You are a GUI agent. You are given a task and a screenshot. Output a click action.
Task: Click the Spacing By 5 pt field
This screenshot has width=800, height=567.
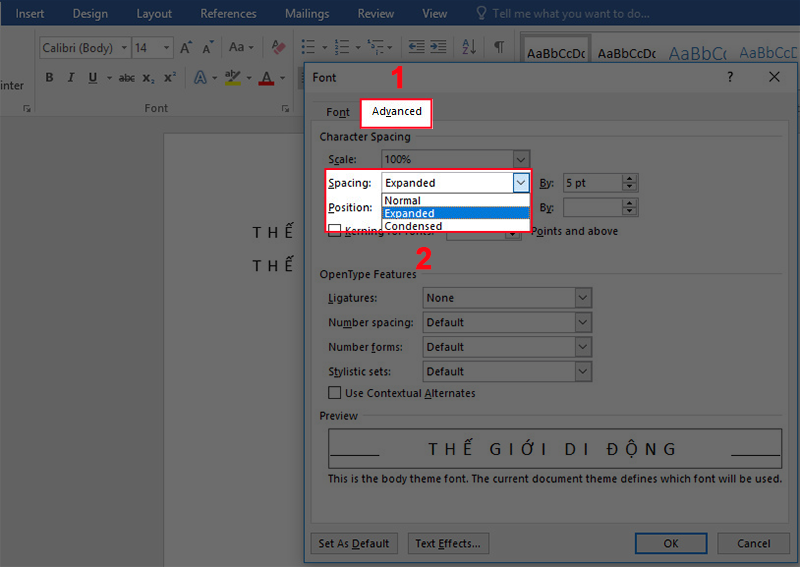pyautogui.click(x=593, y=183)
